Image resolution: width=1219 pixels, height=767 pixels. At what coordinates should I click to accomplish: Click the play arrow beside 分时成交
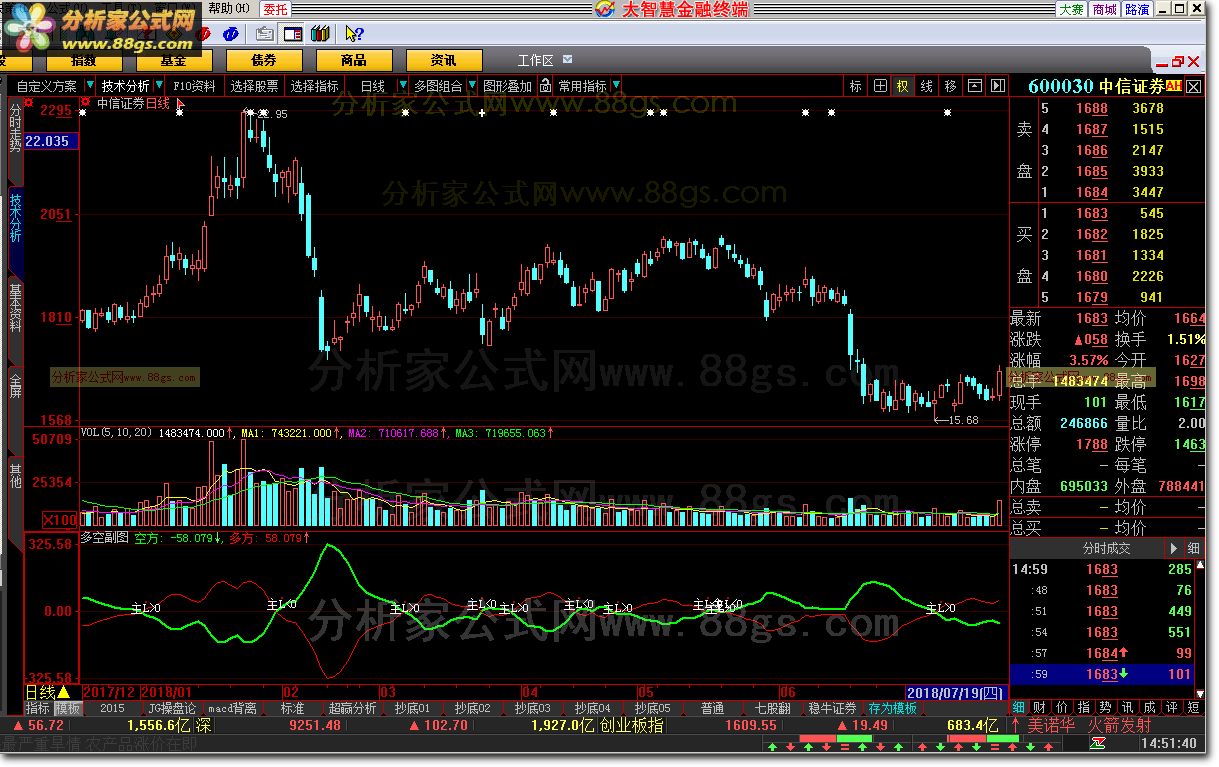[1174, 549]
